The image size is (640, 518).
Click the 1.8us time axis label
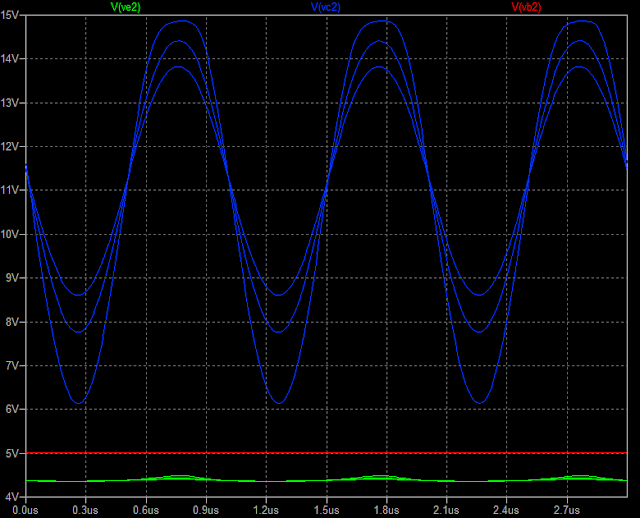(386, 510)
